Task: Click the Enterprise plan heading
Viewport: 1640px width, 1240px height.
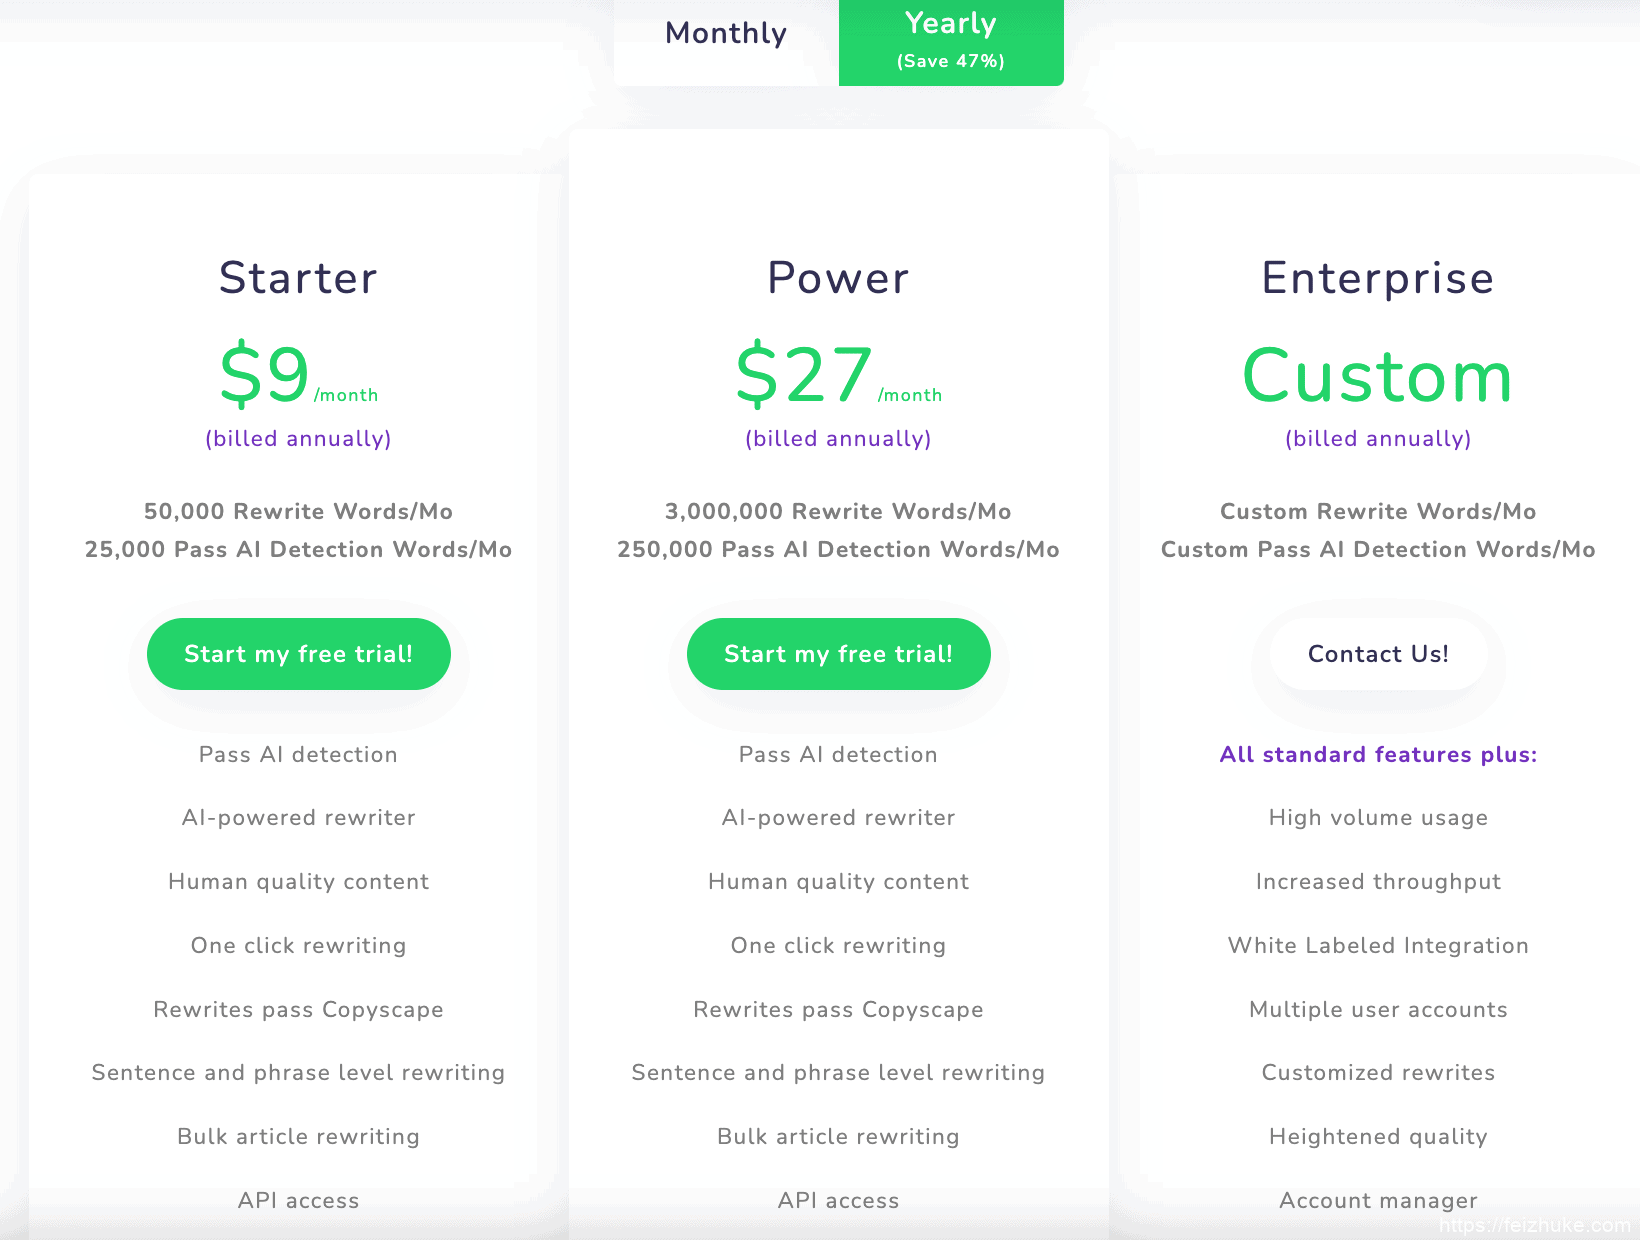Action: 1377,278
